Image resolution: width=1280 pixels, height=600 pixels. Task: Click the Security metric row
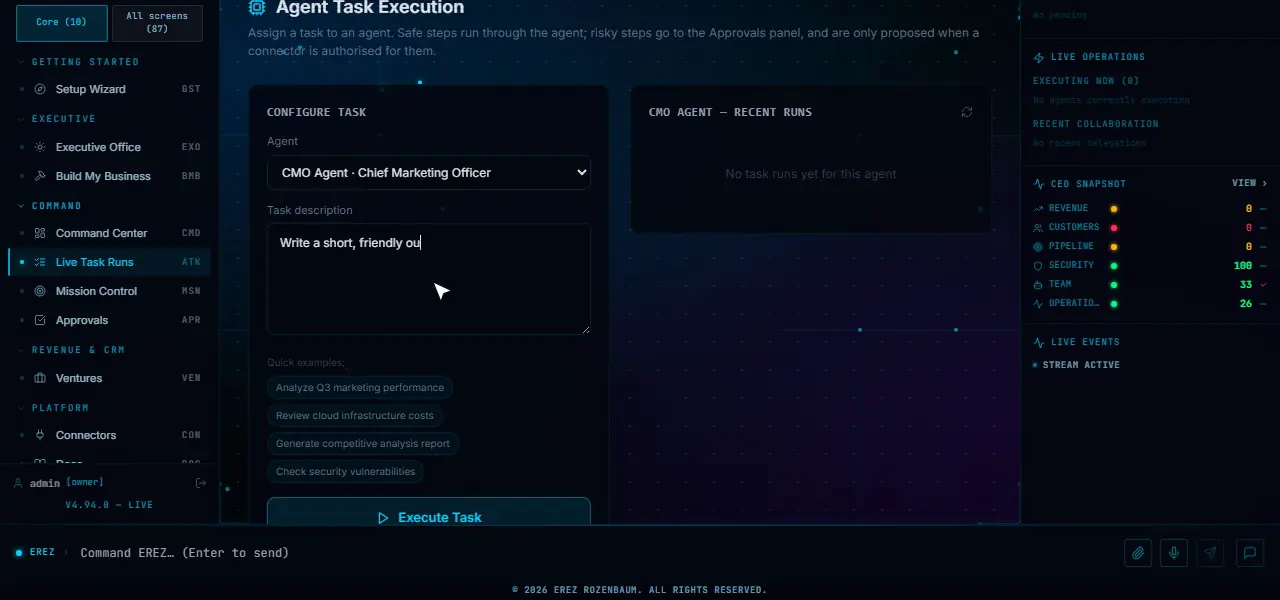1150,266
